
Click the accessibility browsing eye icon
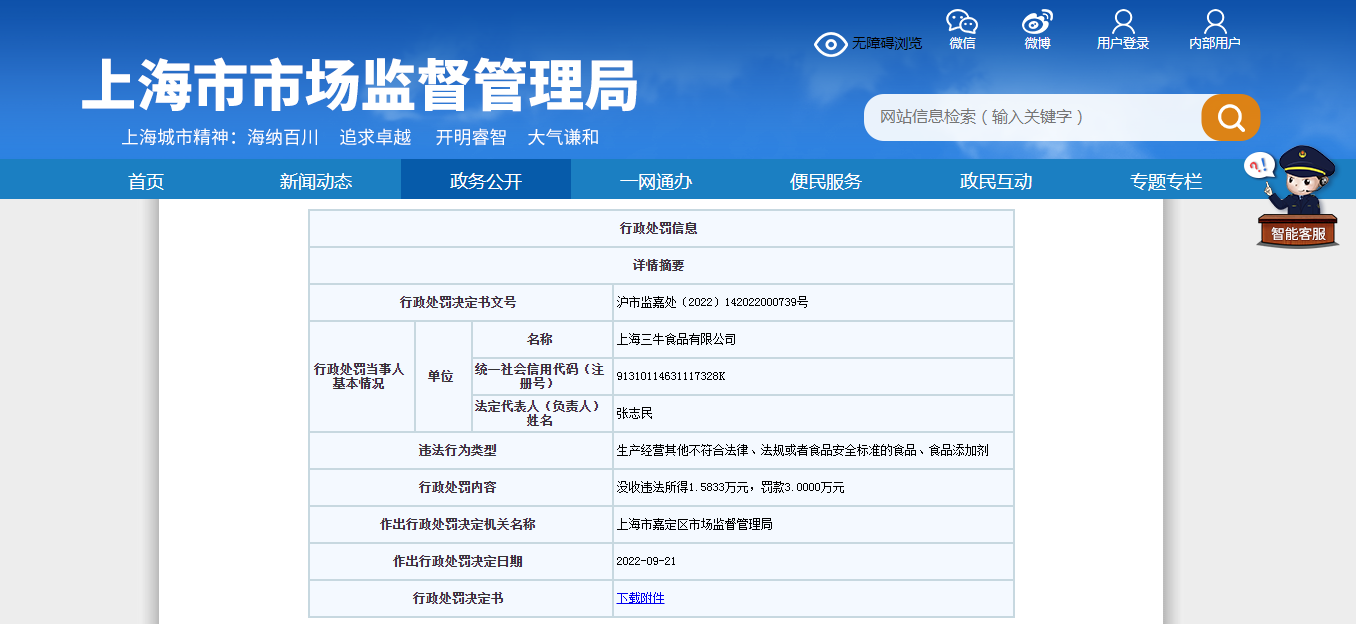click(830, 44)
